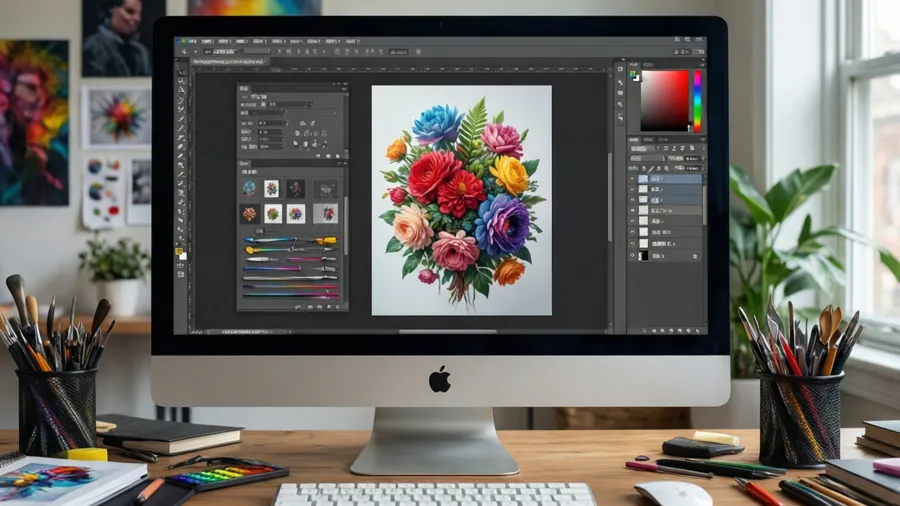Click the open document's tab above the canvas
This screenshot has width=900, height=506.
[228, 61]
